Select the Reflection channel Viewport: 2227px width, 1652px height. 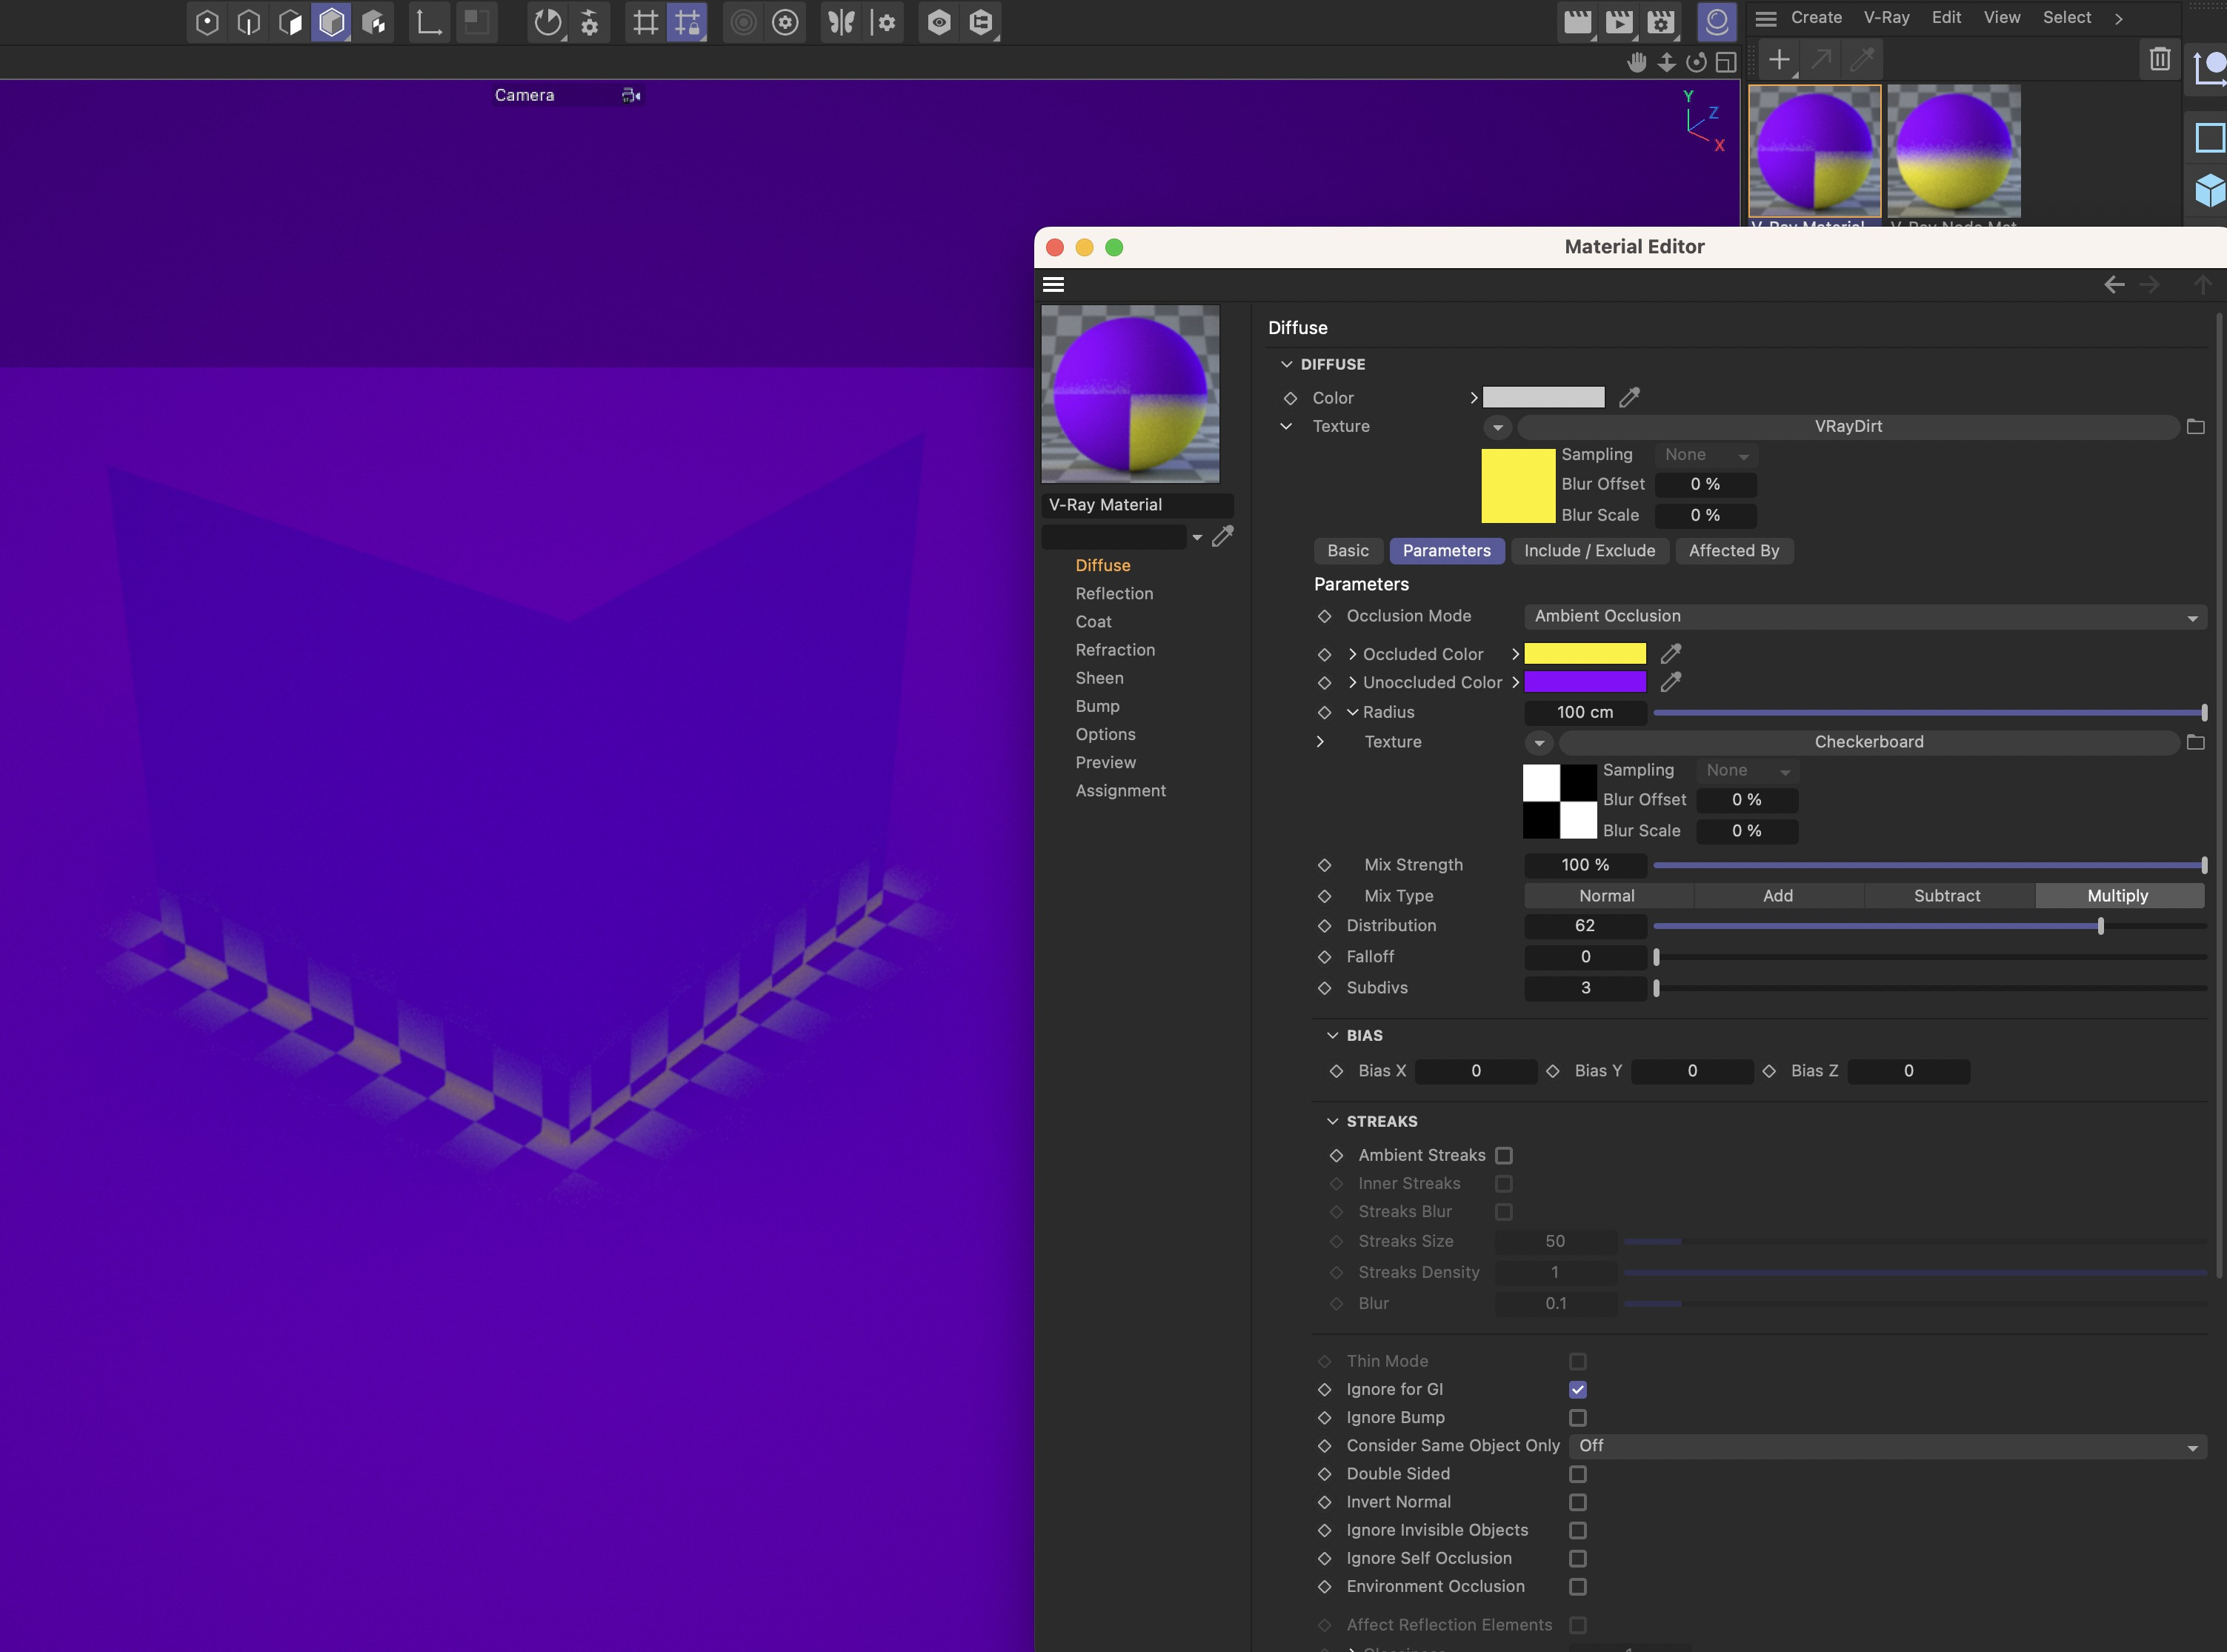[1114, 593]
